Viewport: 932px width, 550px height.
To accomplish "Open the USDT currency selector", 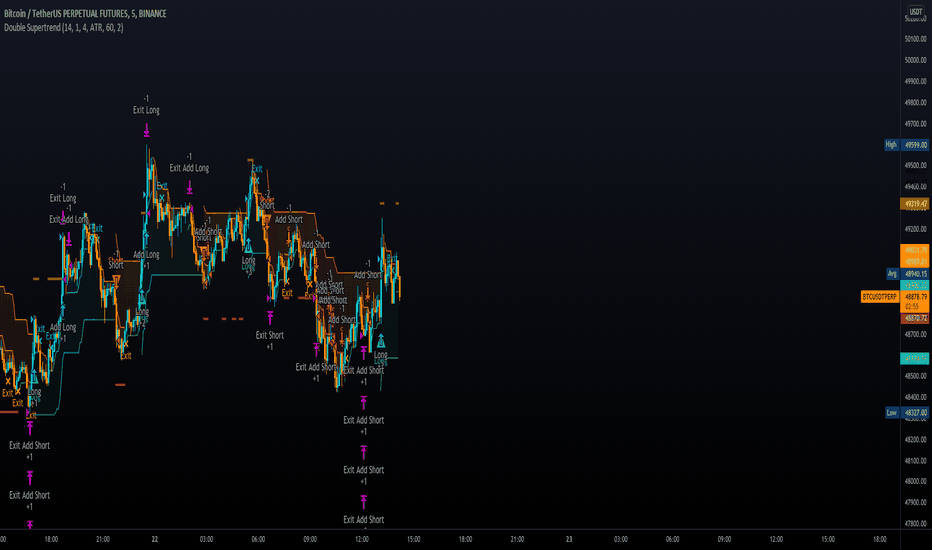I will (x=915, y=11).
